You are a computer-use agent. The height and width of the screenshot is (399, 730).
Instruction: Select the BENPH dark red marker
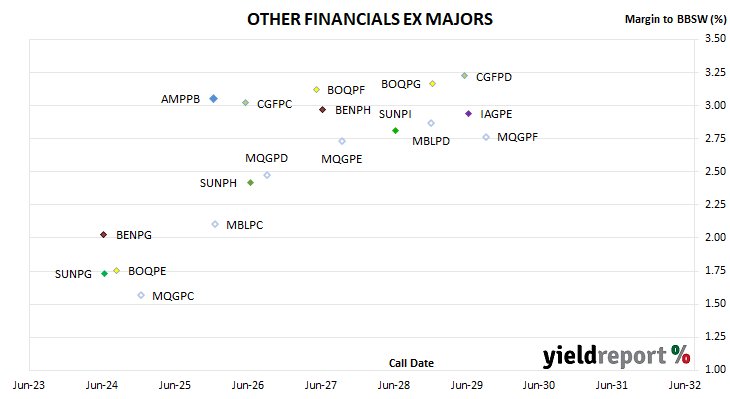coord(322,110)
